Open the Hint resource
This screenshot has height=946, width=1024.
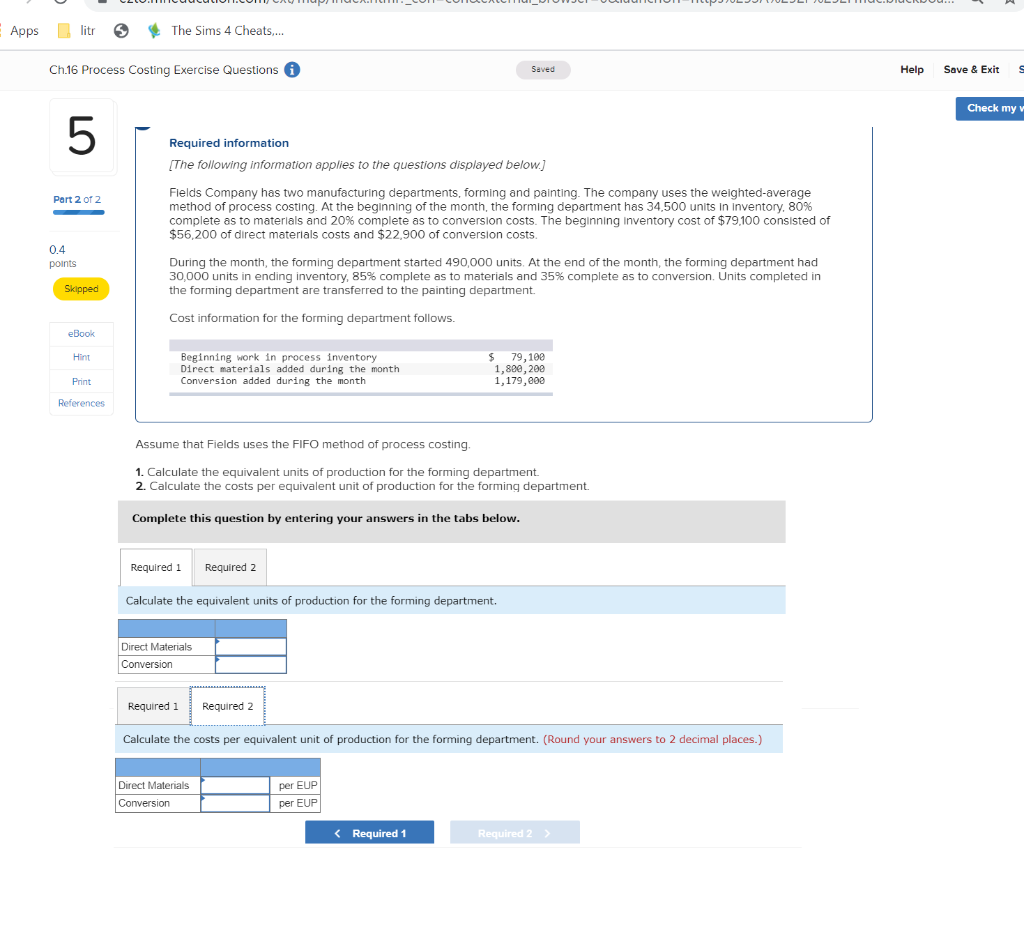81,357
